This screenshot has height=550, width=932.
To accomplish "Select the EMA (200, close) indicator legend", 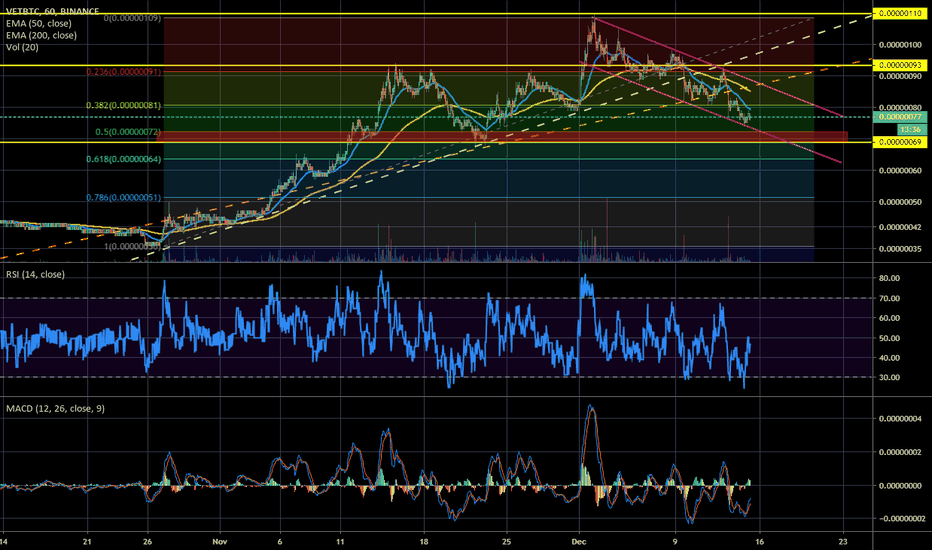I will 41,35.
